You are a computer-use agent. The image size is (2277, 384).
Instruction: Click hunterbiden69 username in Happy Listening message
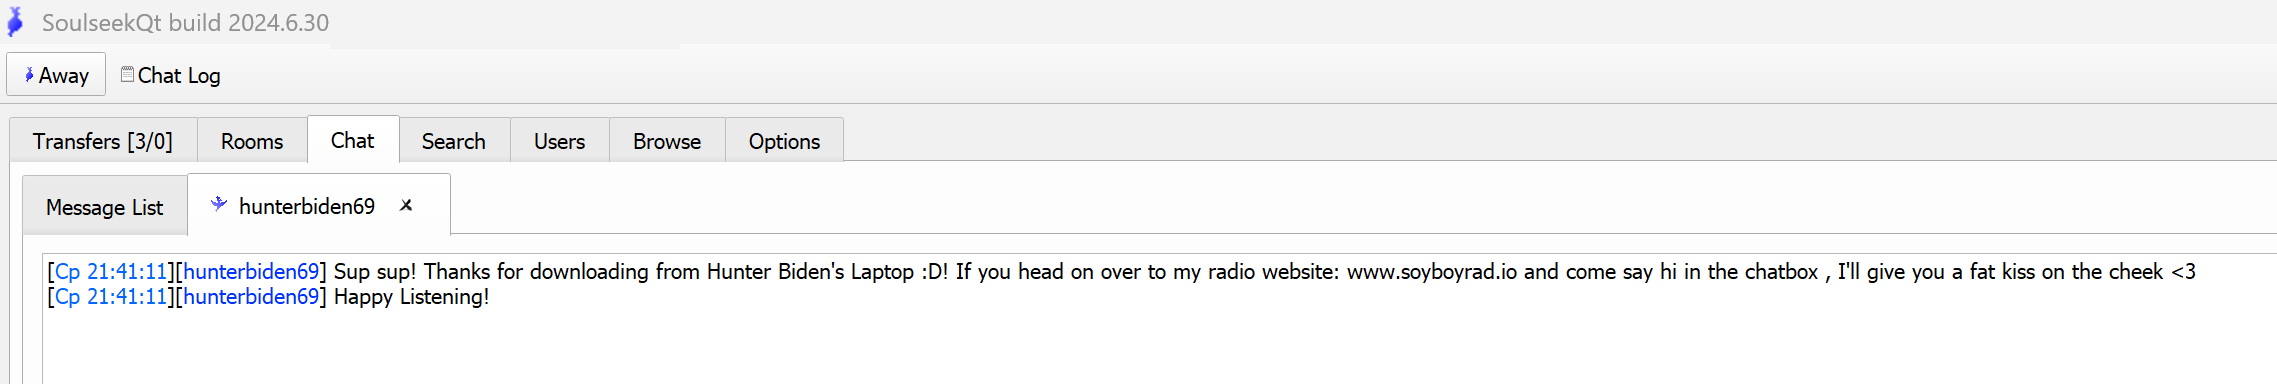coord(251,296)
